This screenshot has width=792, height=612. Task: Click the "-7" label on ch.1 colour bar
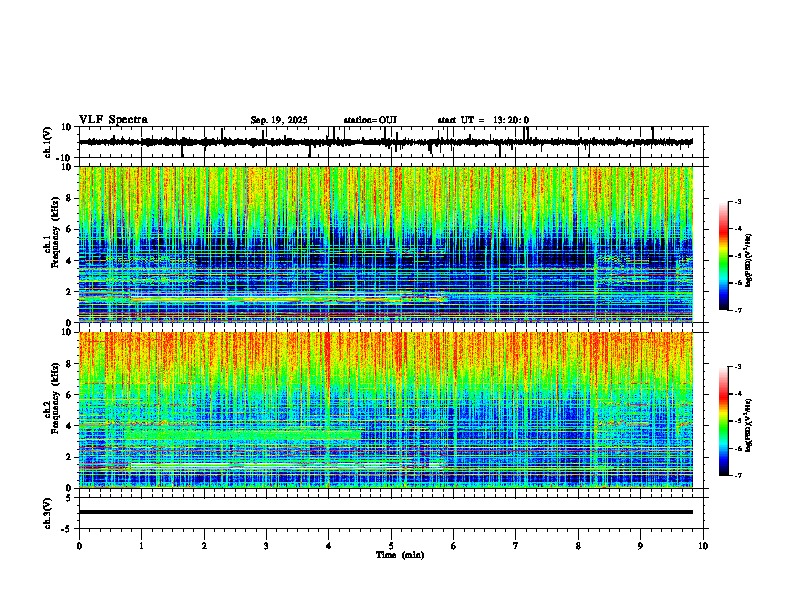coord(737,310)
